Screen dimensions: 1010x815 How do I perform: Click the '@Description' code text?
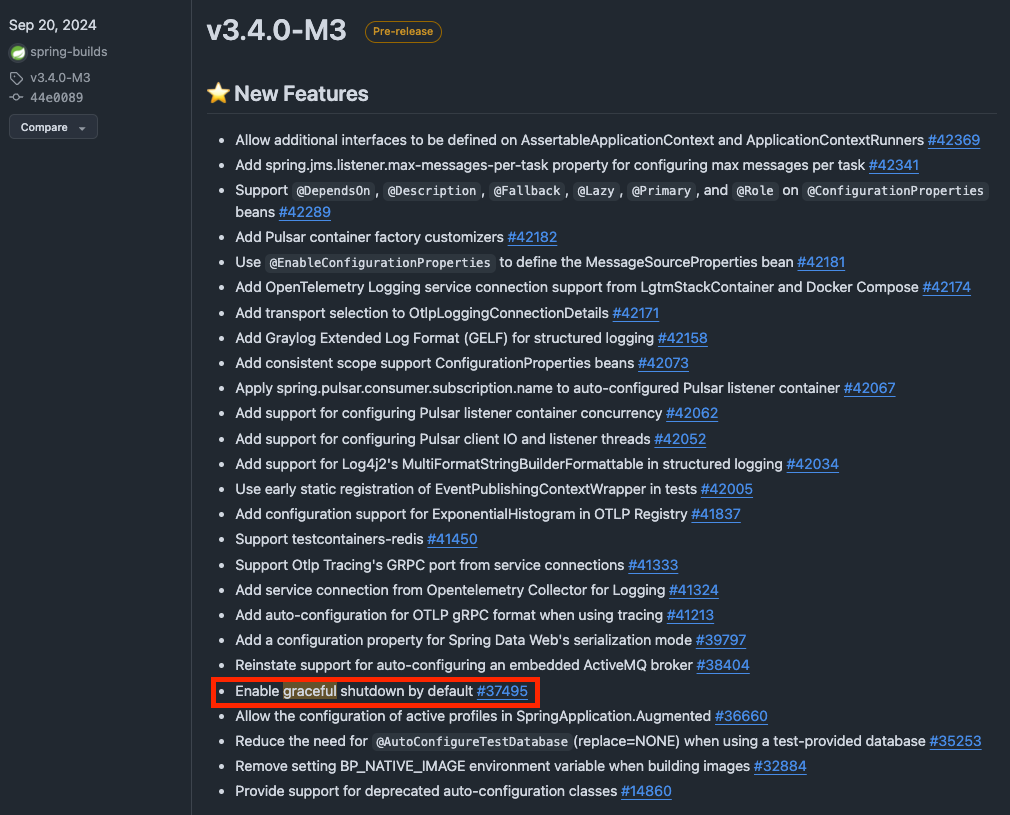432,191
